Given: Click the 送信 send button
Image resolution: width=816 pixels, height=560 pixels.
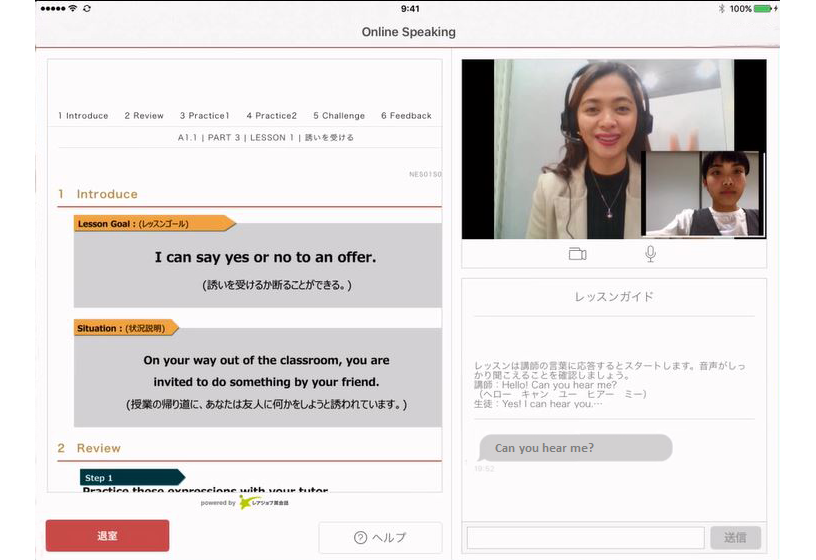Looking at the screenshot, I should pyautogui.click(x=735, y=537).
